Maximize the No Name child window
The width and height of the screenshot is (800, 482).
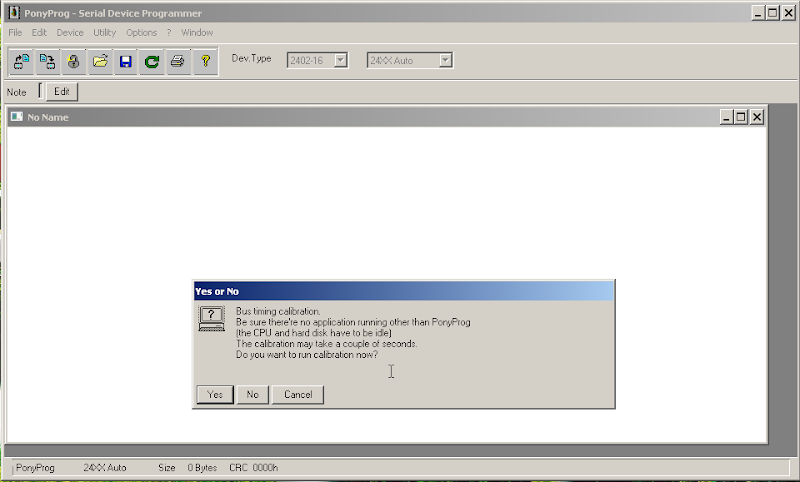[x=741, y=117]
